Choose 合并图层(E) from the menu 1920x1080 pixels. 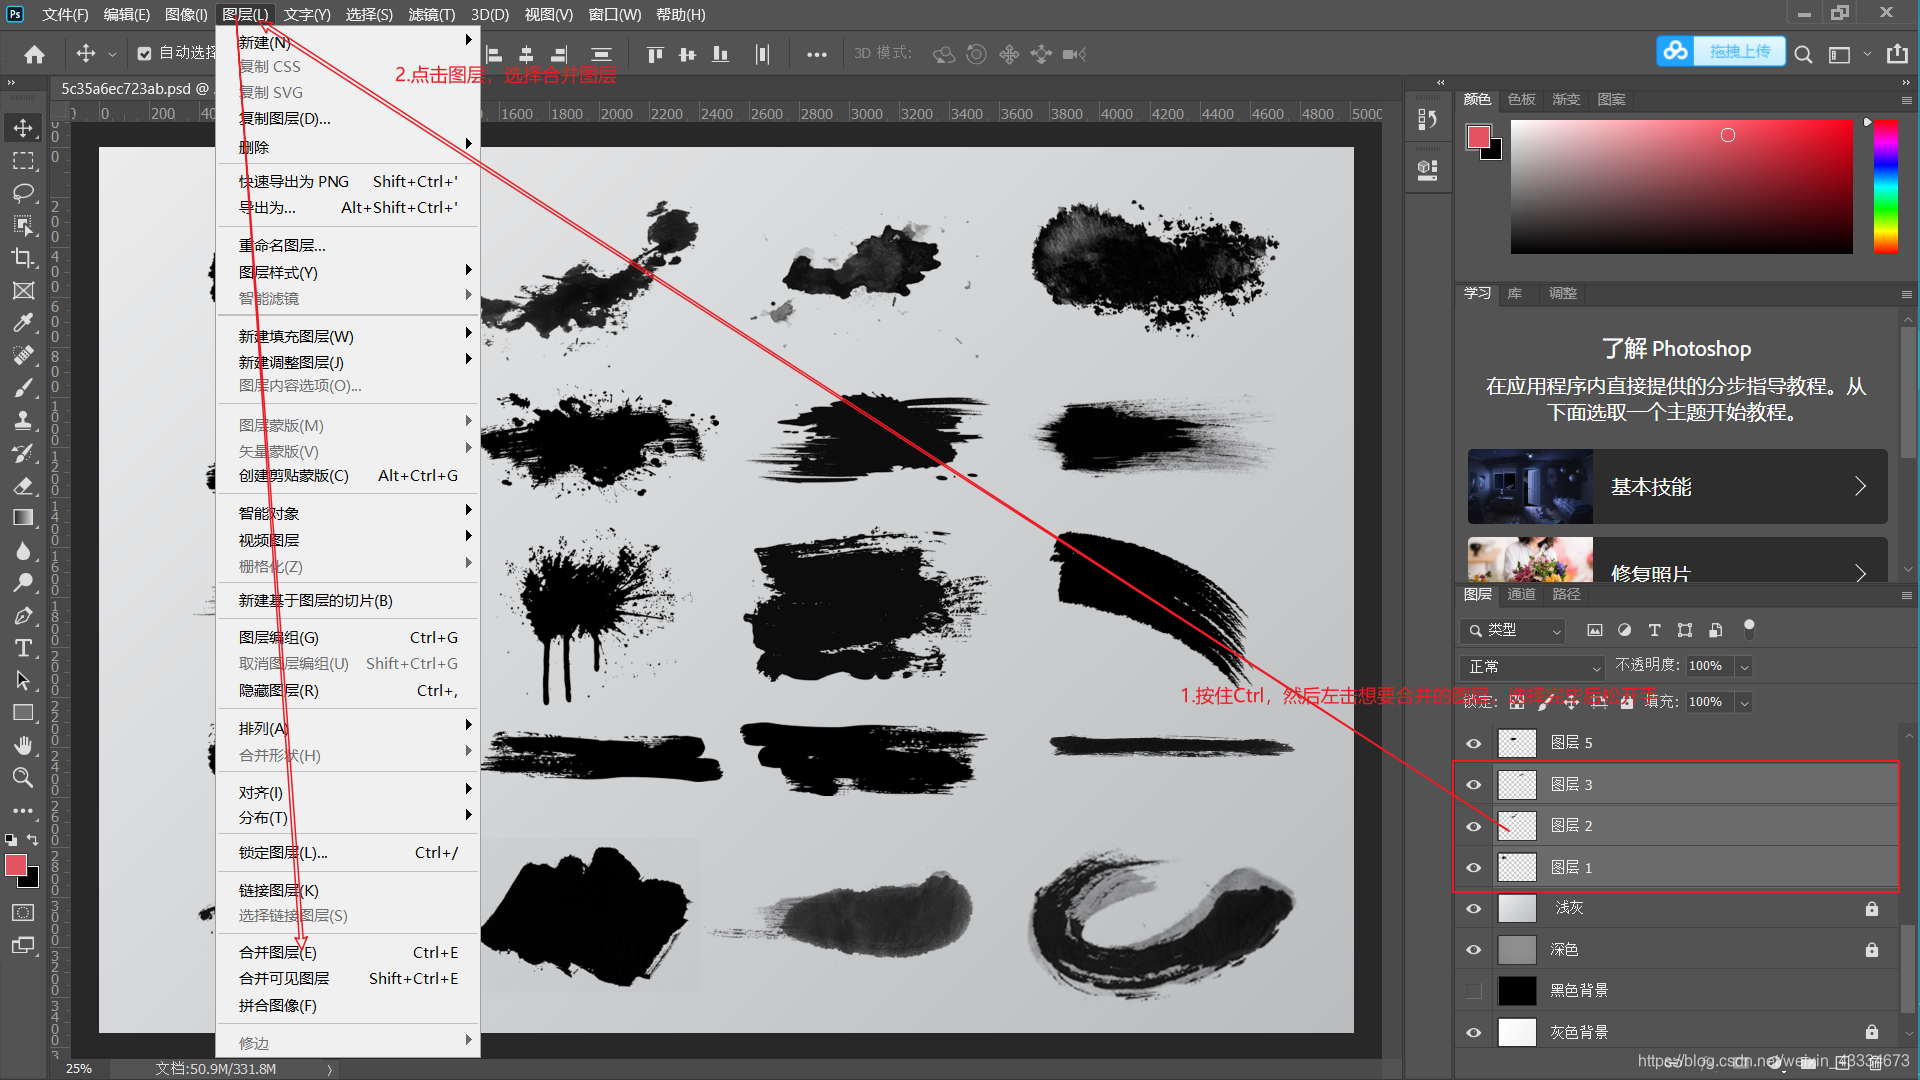tap(278, 952)
